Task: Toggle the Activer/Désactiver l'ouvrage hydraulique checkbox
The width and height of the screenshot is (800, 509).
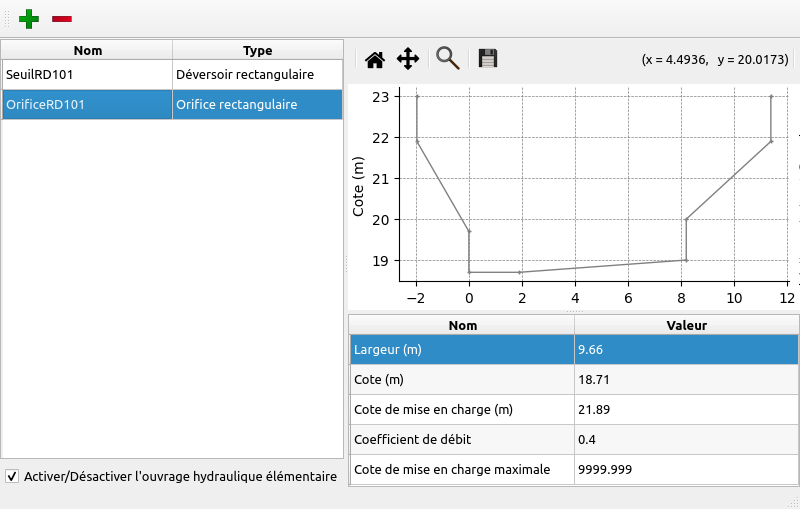Action: (x=12, y=477)
